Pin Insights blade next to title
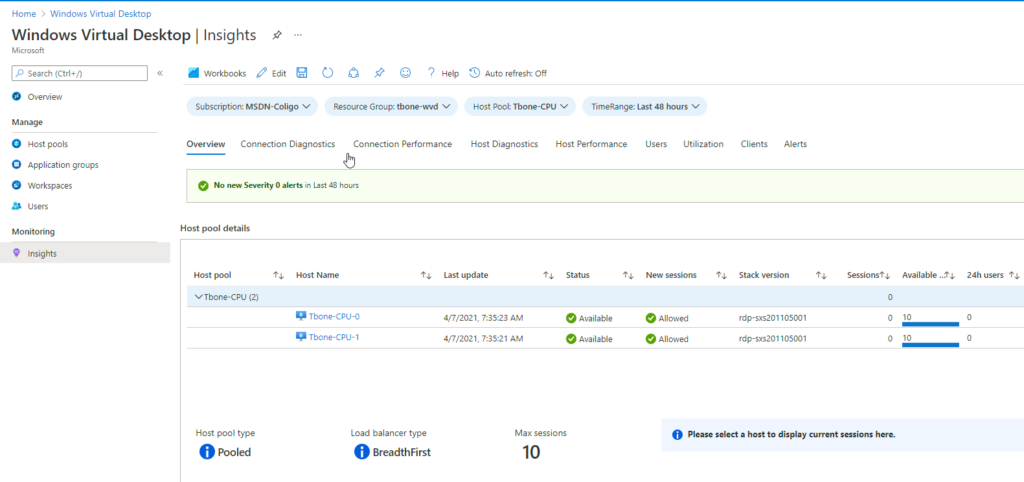1024x482 pixels. 277,35
